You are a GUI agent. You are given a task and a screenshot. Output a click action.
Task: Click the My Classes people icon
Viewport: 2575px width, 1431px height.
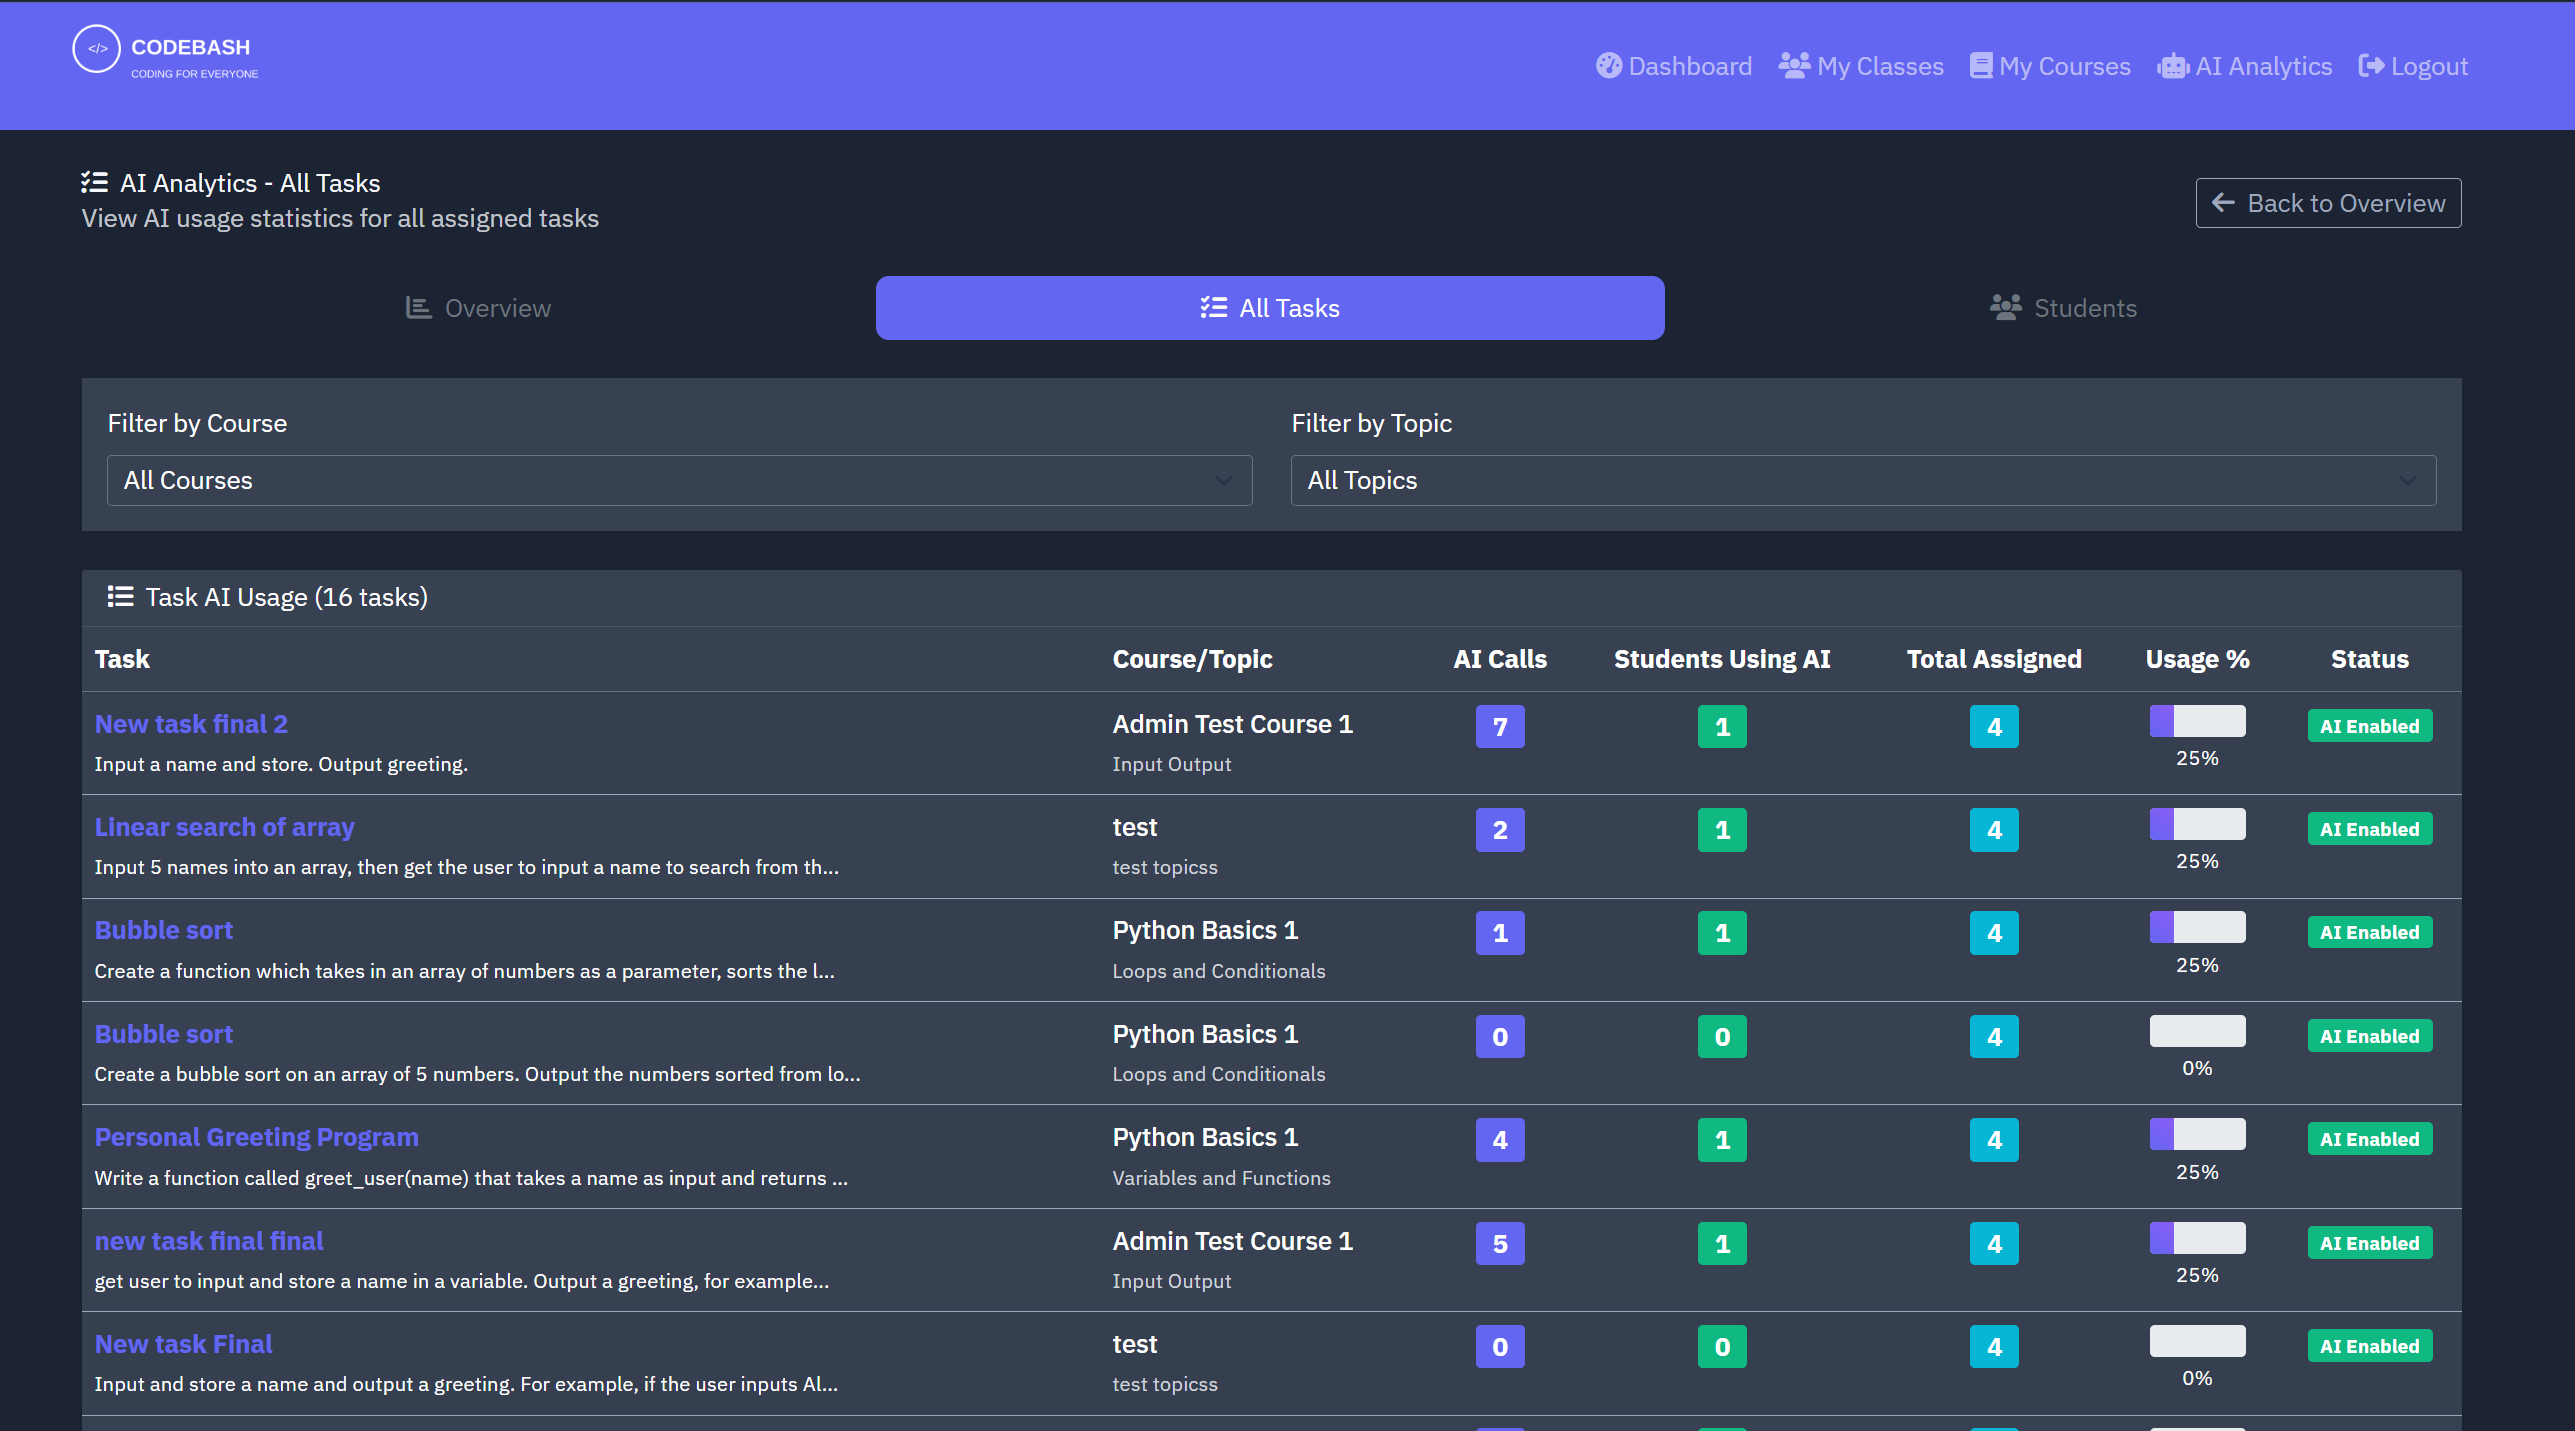click(1794, 66)
